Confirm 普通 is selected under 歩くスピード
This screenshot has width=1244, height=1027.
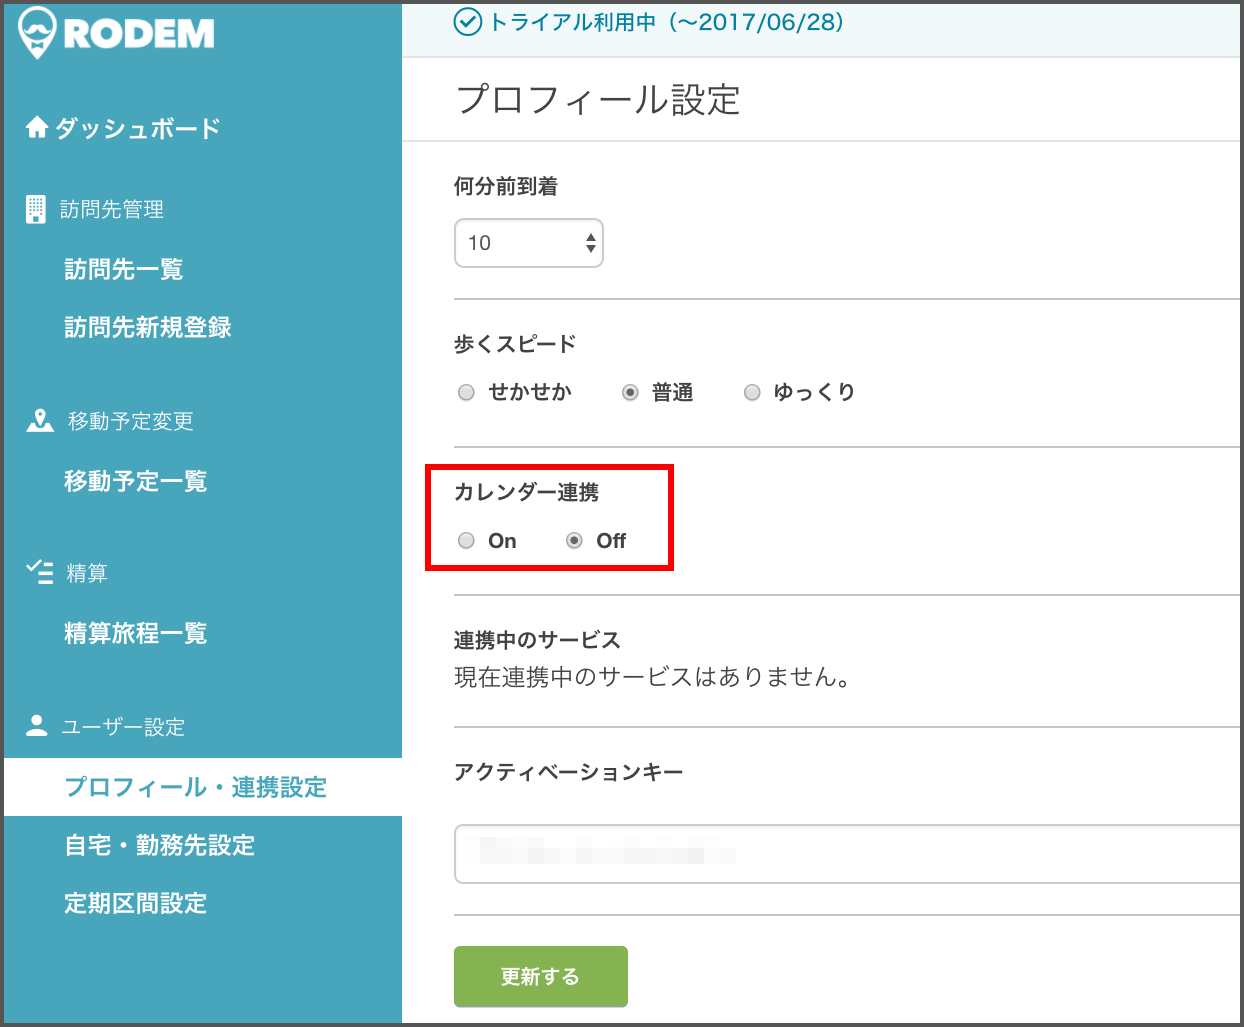point(630,392)
